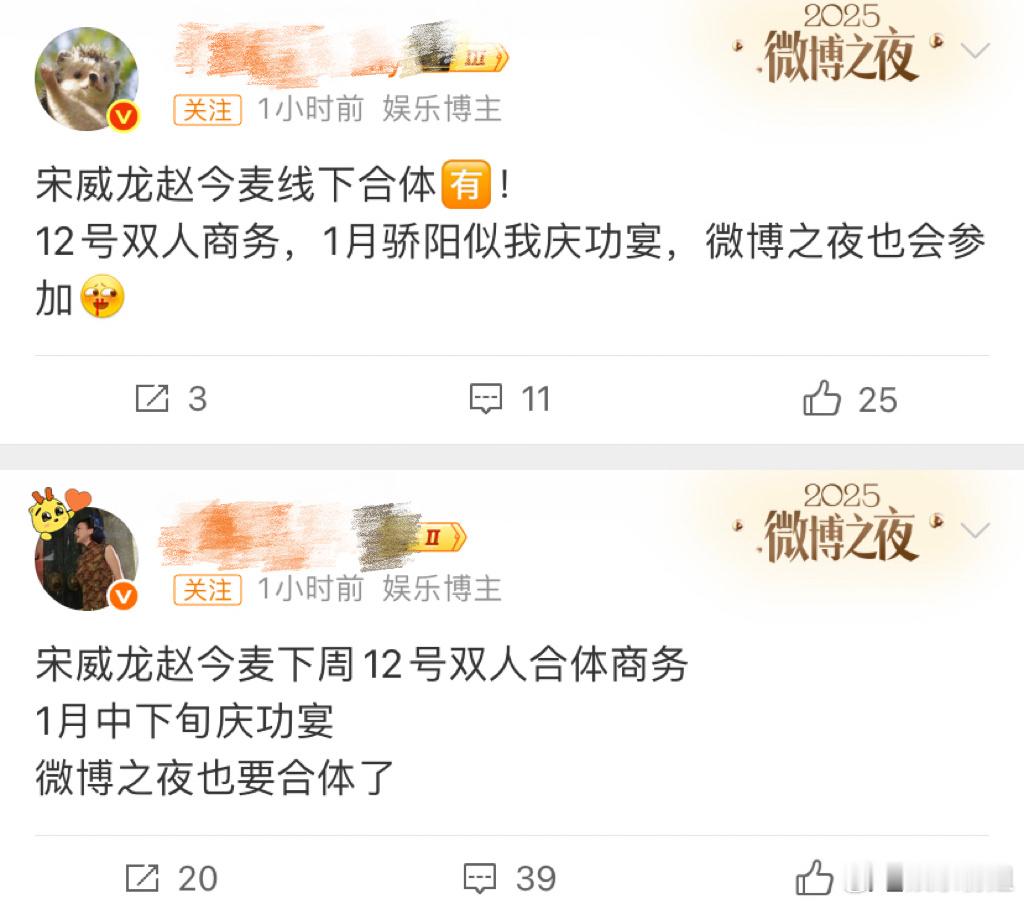Tap the first user's blurred username

[x=307, y=54]
